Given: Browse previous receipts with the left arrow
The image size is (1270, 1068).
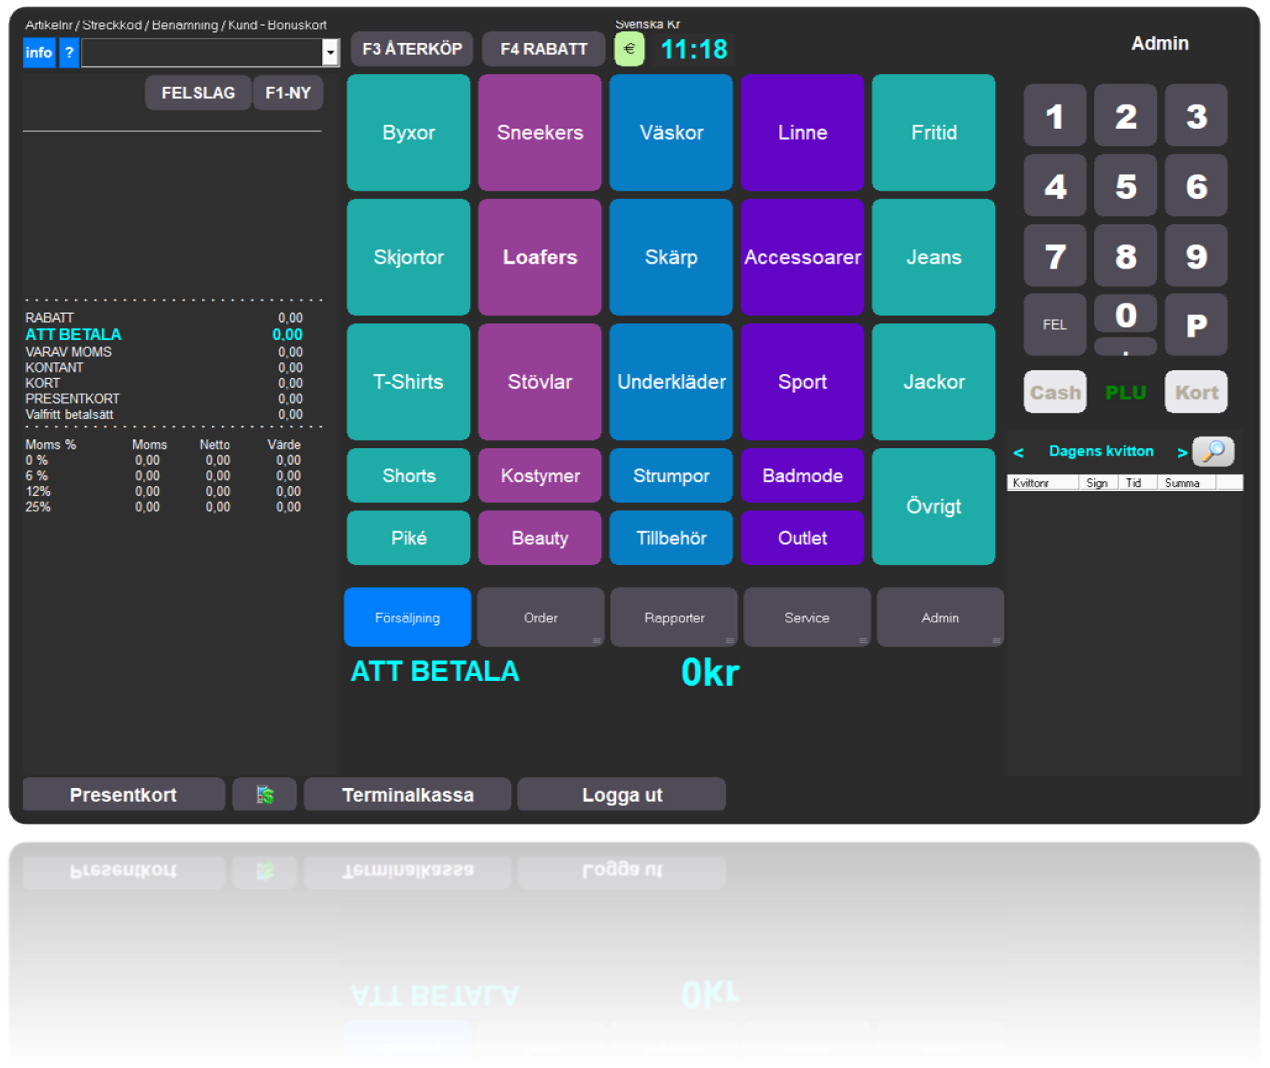Looking at the screenshot, I should (1018, 452).
